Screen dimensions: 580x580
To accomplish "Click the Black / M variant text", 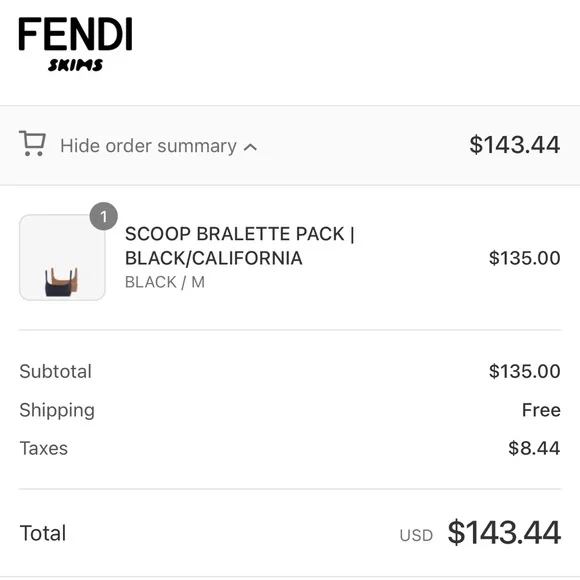I will point(165,282).
